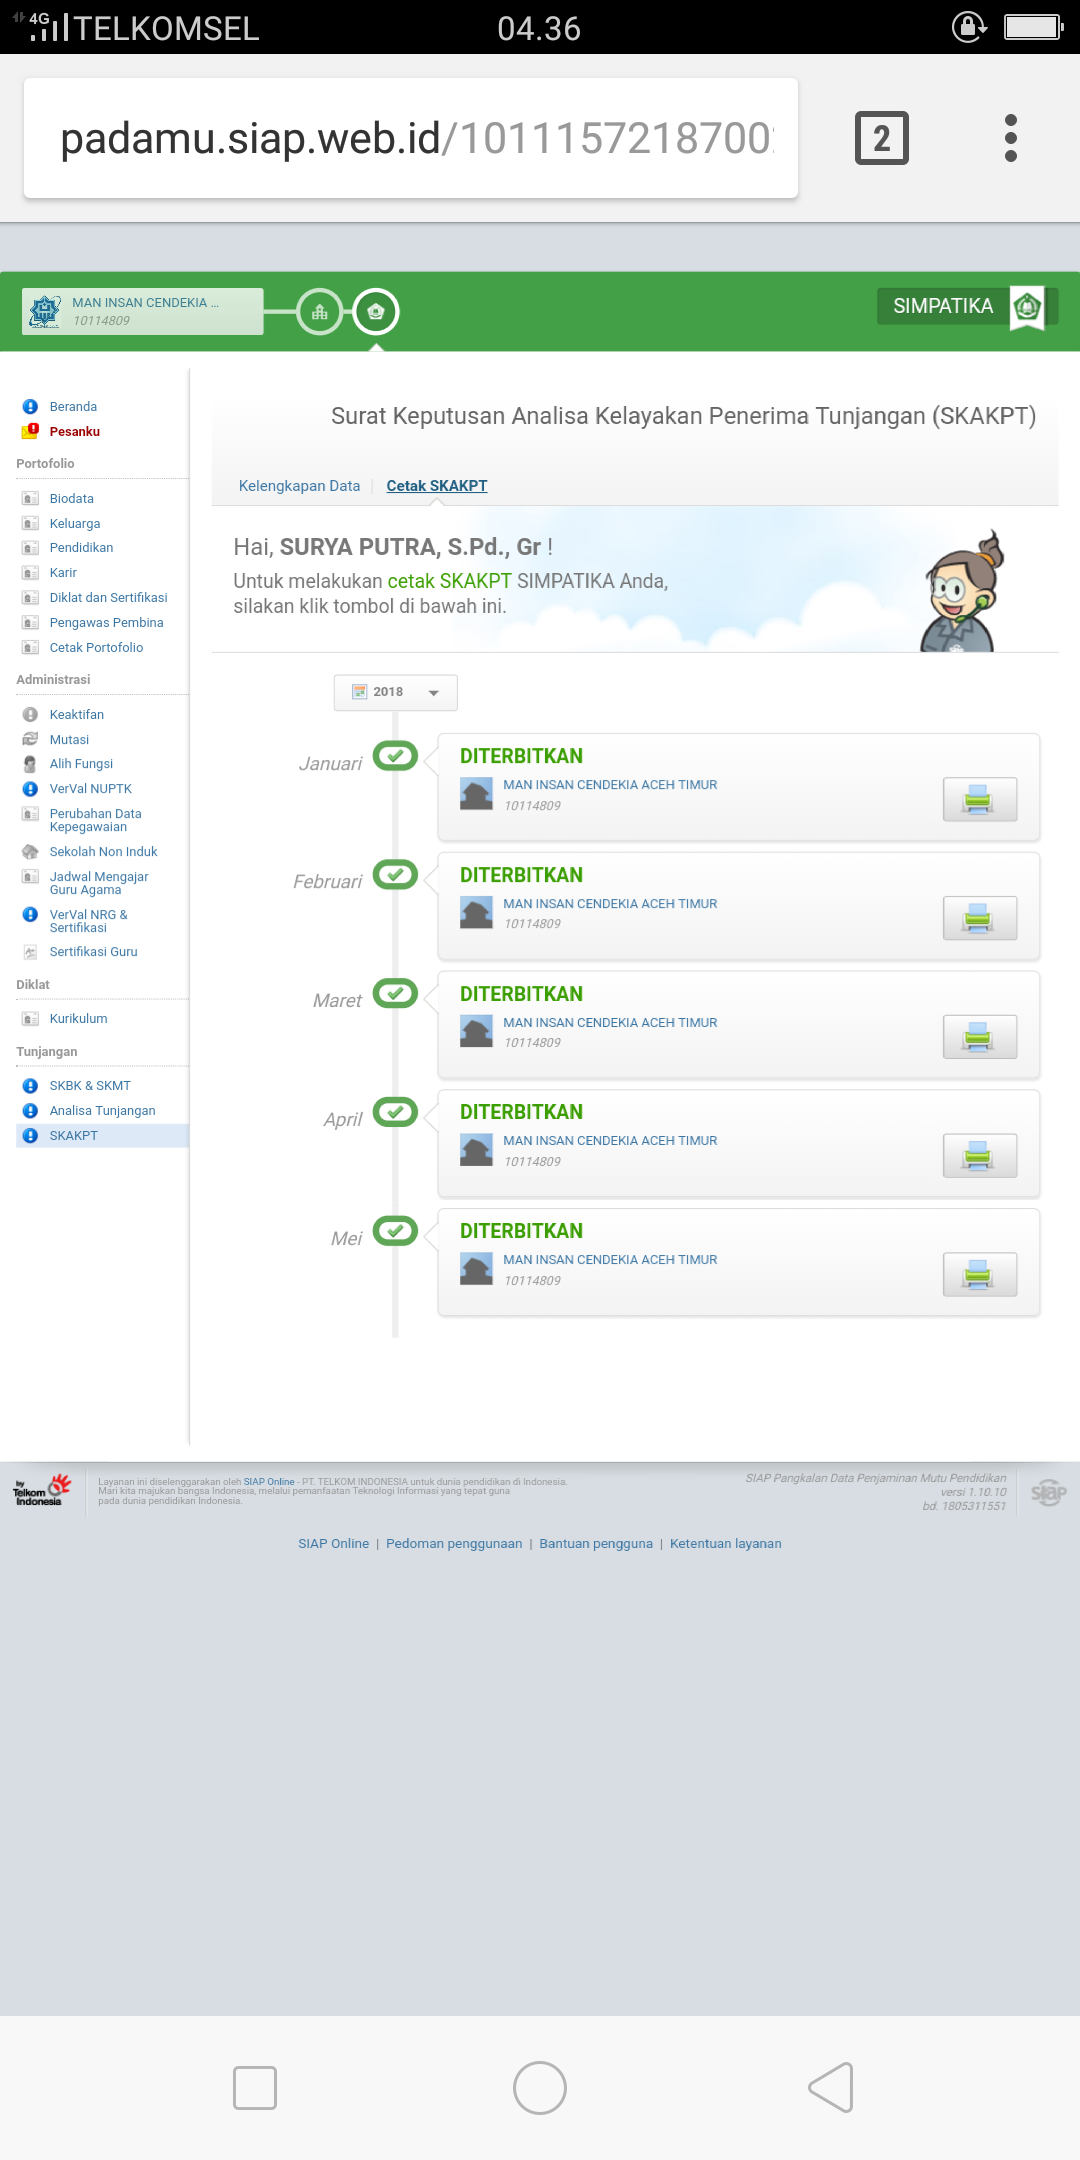1080x2160 pixels.
Task: Click the inline SIAP Online link in footer text
Action: [x=269, y=1482]
